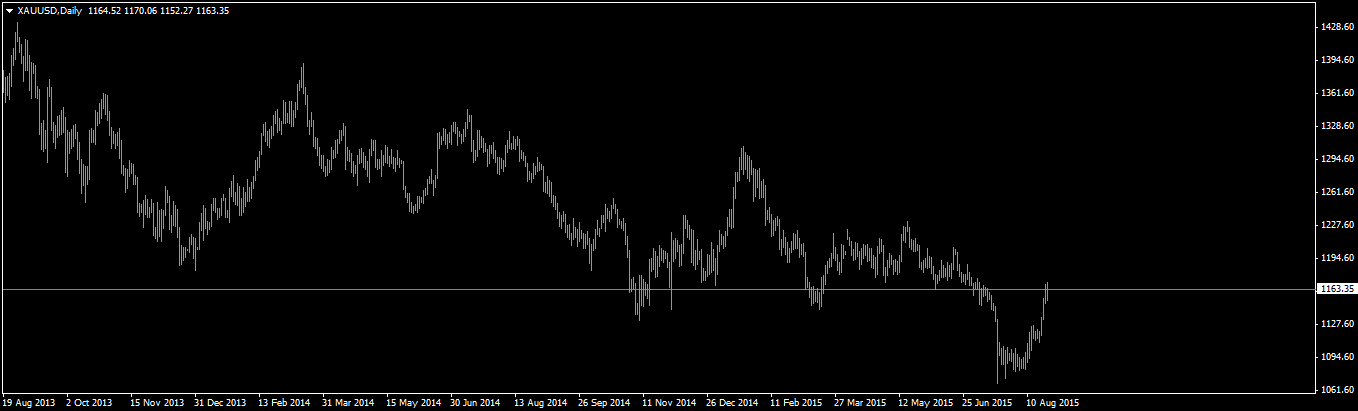Click the 1194.60 price axis label
Screen dimensions: 1358x411
point(1337,258)
